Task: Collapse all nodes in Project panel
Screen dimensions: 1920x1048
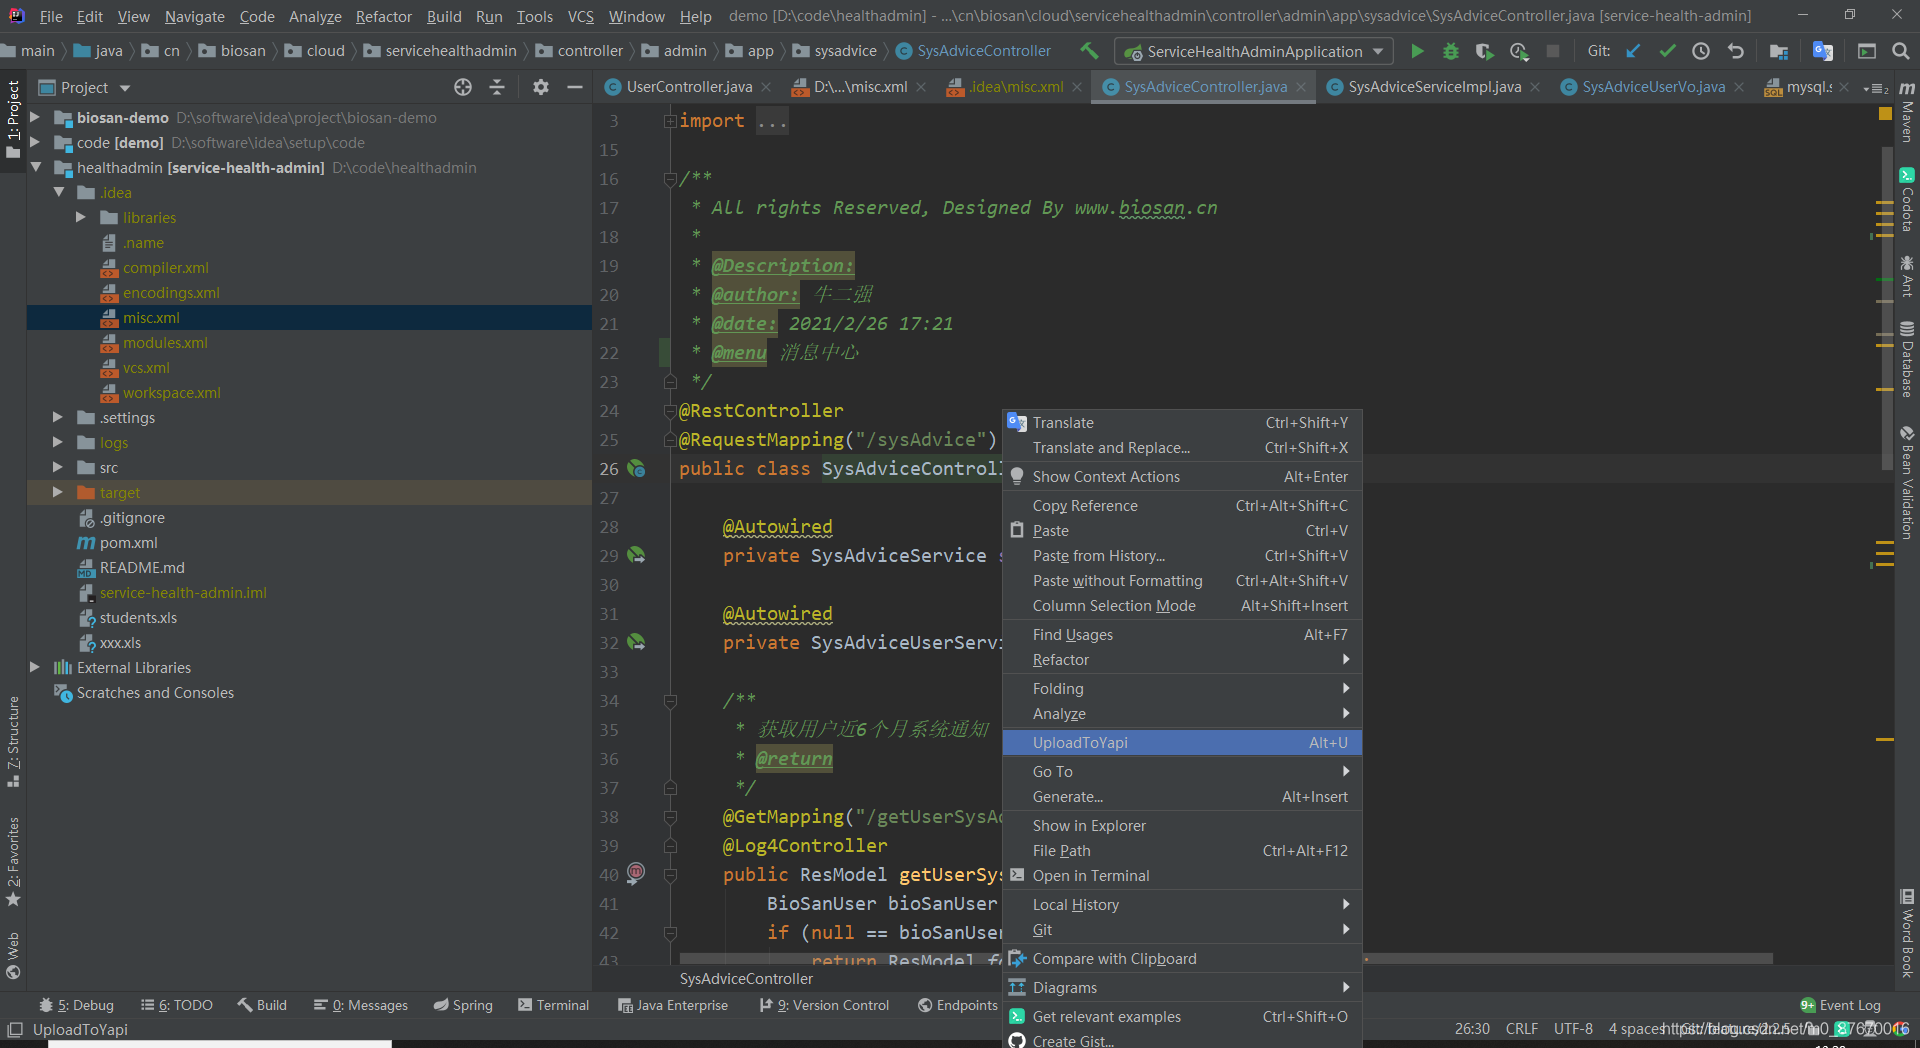Action: coord(497,88)
